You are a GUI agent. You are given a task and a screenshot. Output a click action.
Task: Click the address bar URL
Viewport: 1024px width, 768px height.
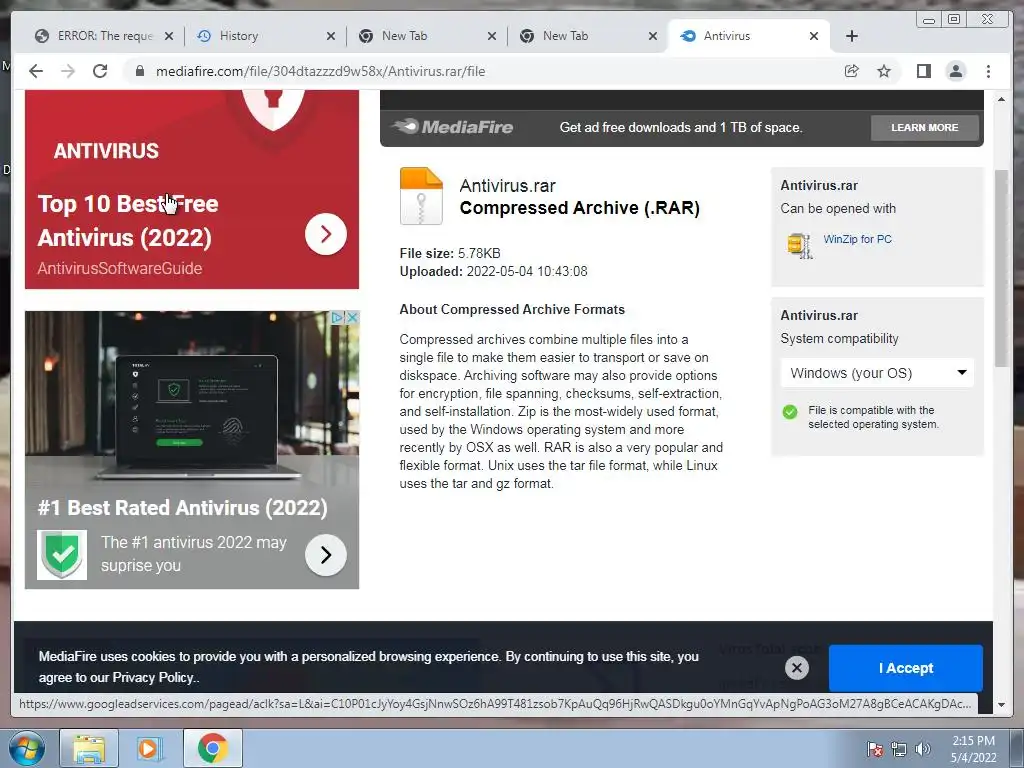pyautogui.click(x=320, y=71)
